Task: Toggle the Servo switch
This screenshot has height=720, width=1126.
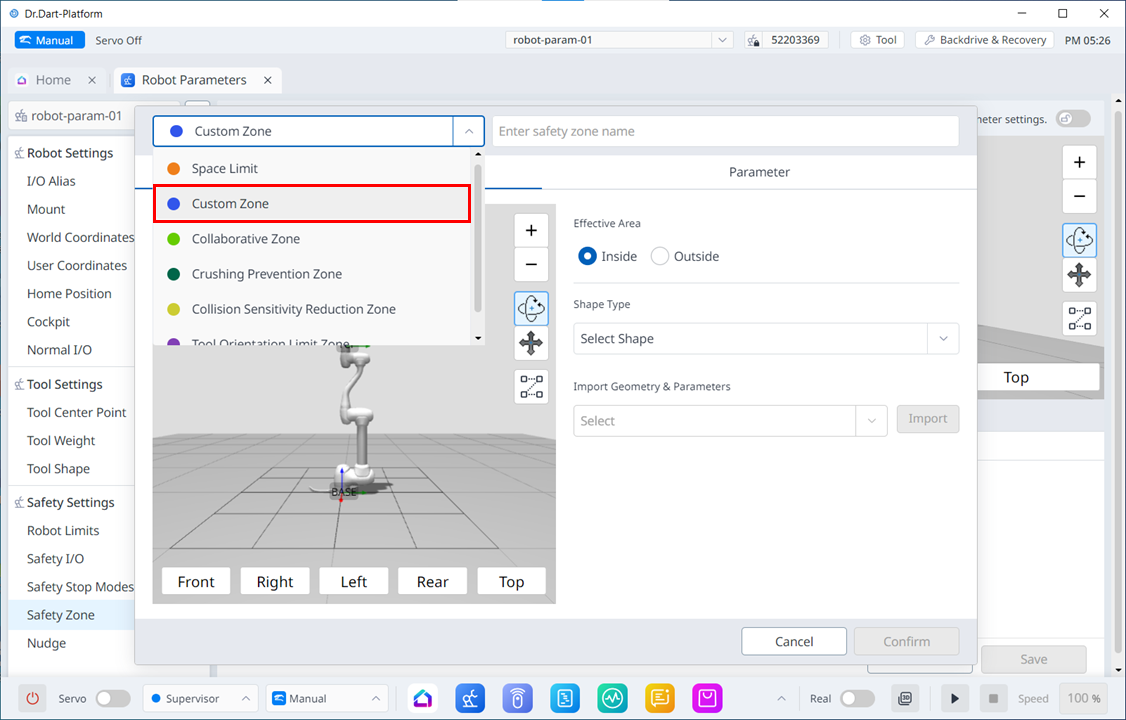Action: [x=112, y=698]
